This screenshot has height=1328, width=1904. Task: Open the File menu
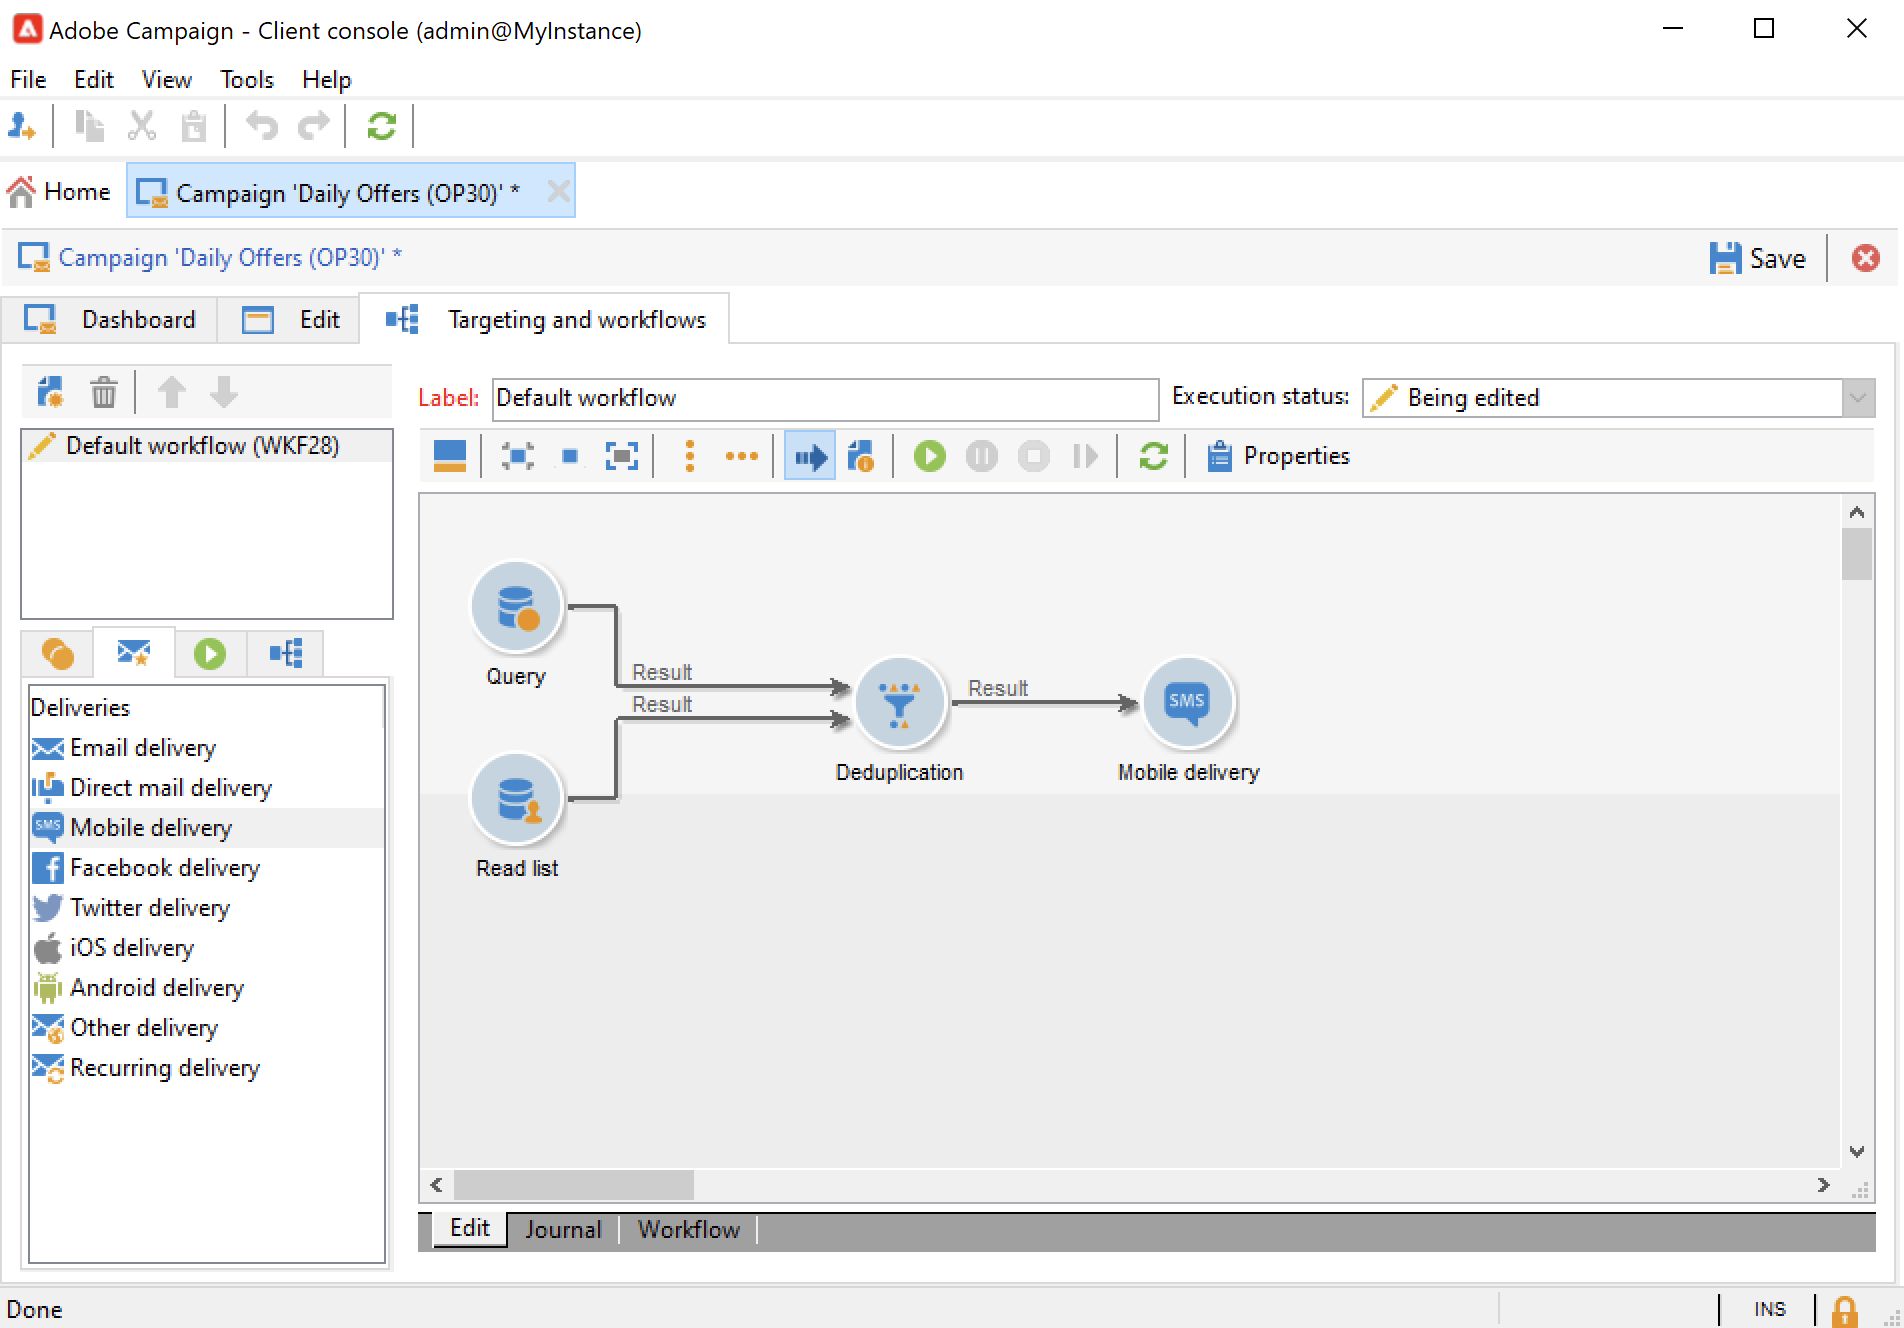click(x=28, y=80)
